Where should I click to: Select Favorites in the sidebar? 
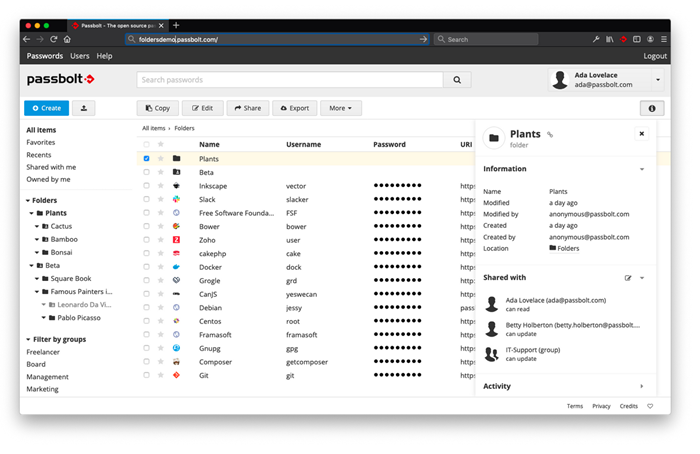(41, 142)
